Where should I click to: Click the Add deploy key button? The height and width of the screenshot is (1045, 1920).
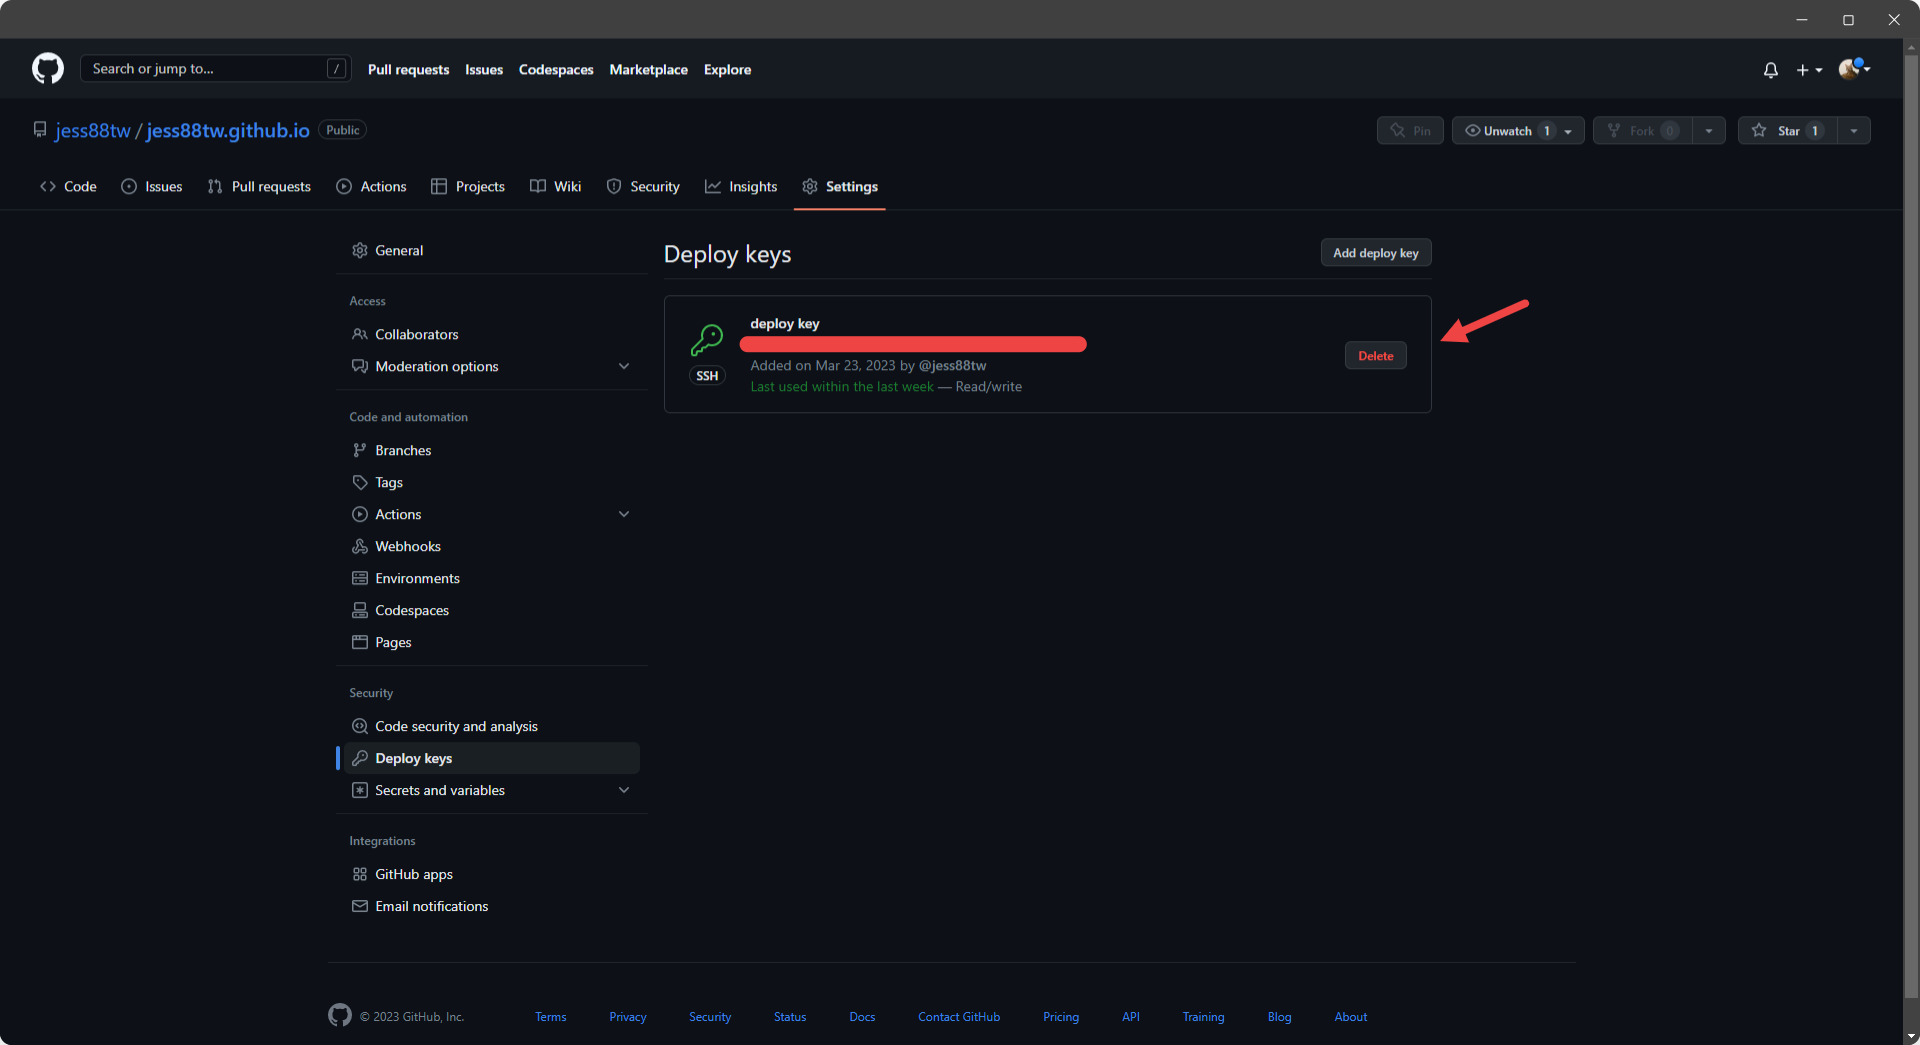[1376, 253]
